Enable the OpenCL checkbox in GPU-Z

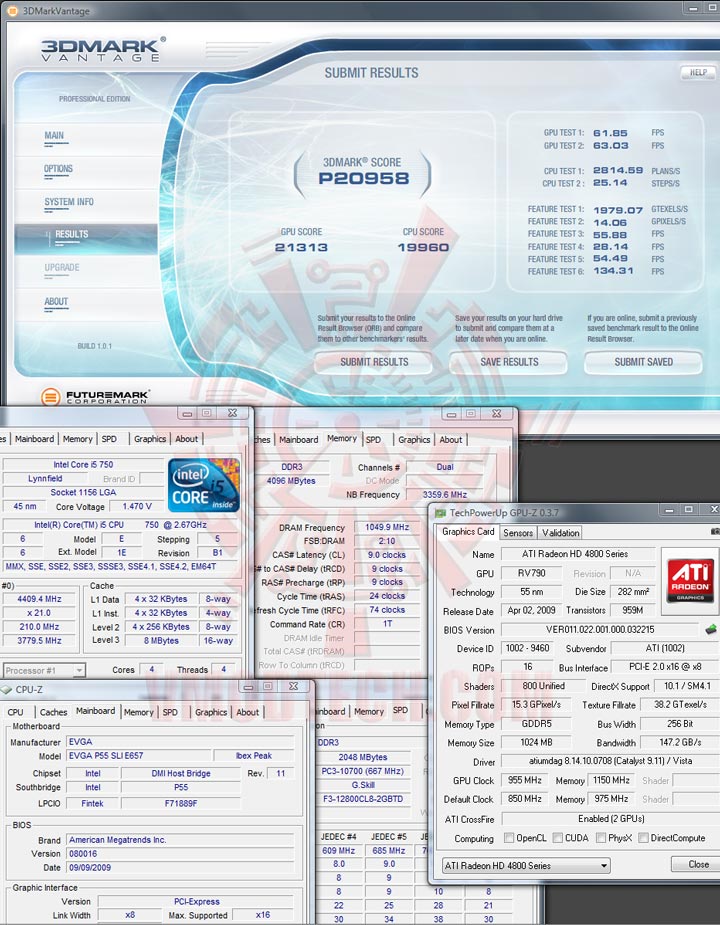[509, 838]
